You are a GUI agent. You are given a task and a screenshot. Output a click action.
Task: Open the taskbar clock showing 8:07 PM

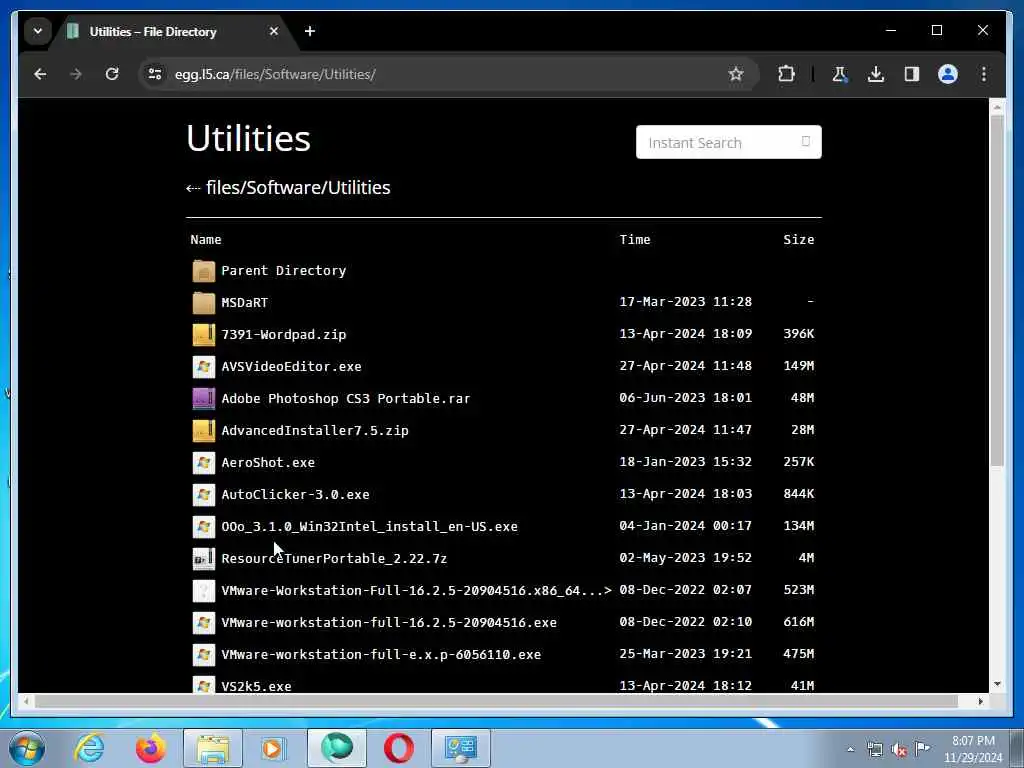pyautogui.click(x=973, y=749)
